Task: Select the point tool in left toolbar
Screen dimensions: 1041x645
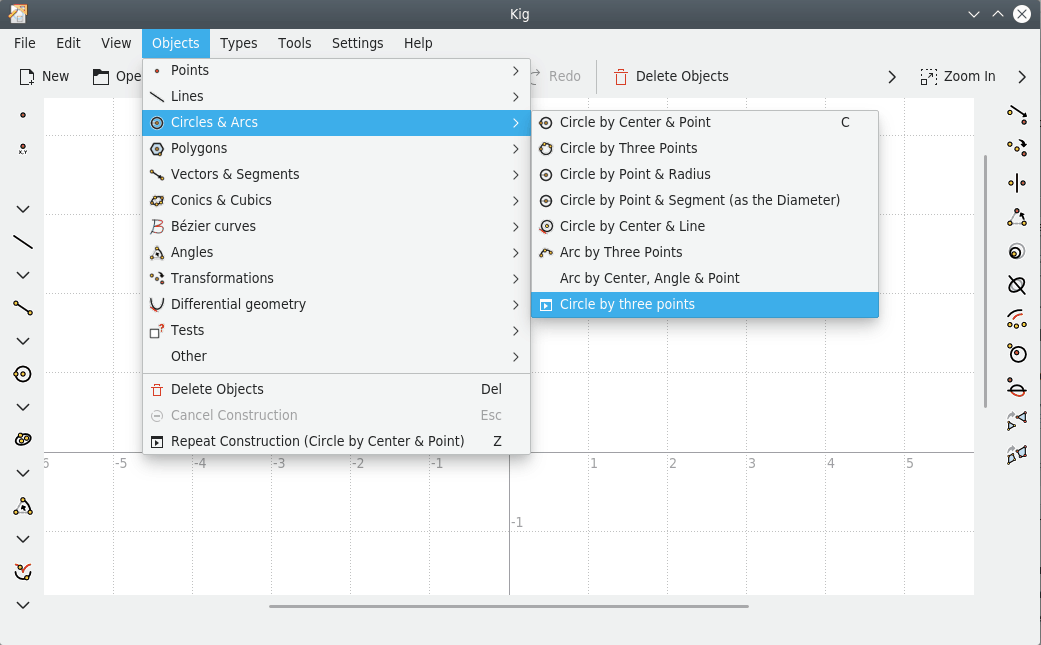Action: pos(23,115)
